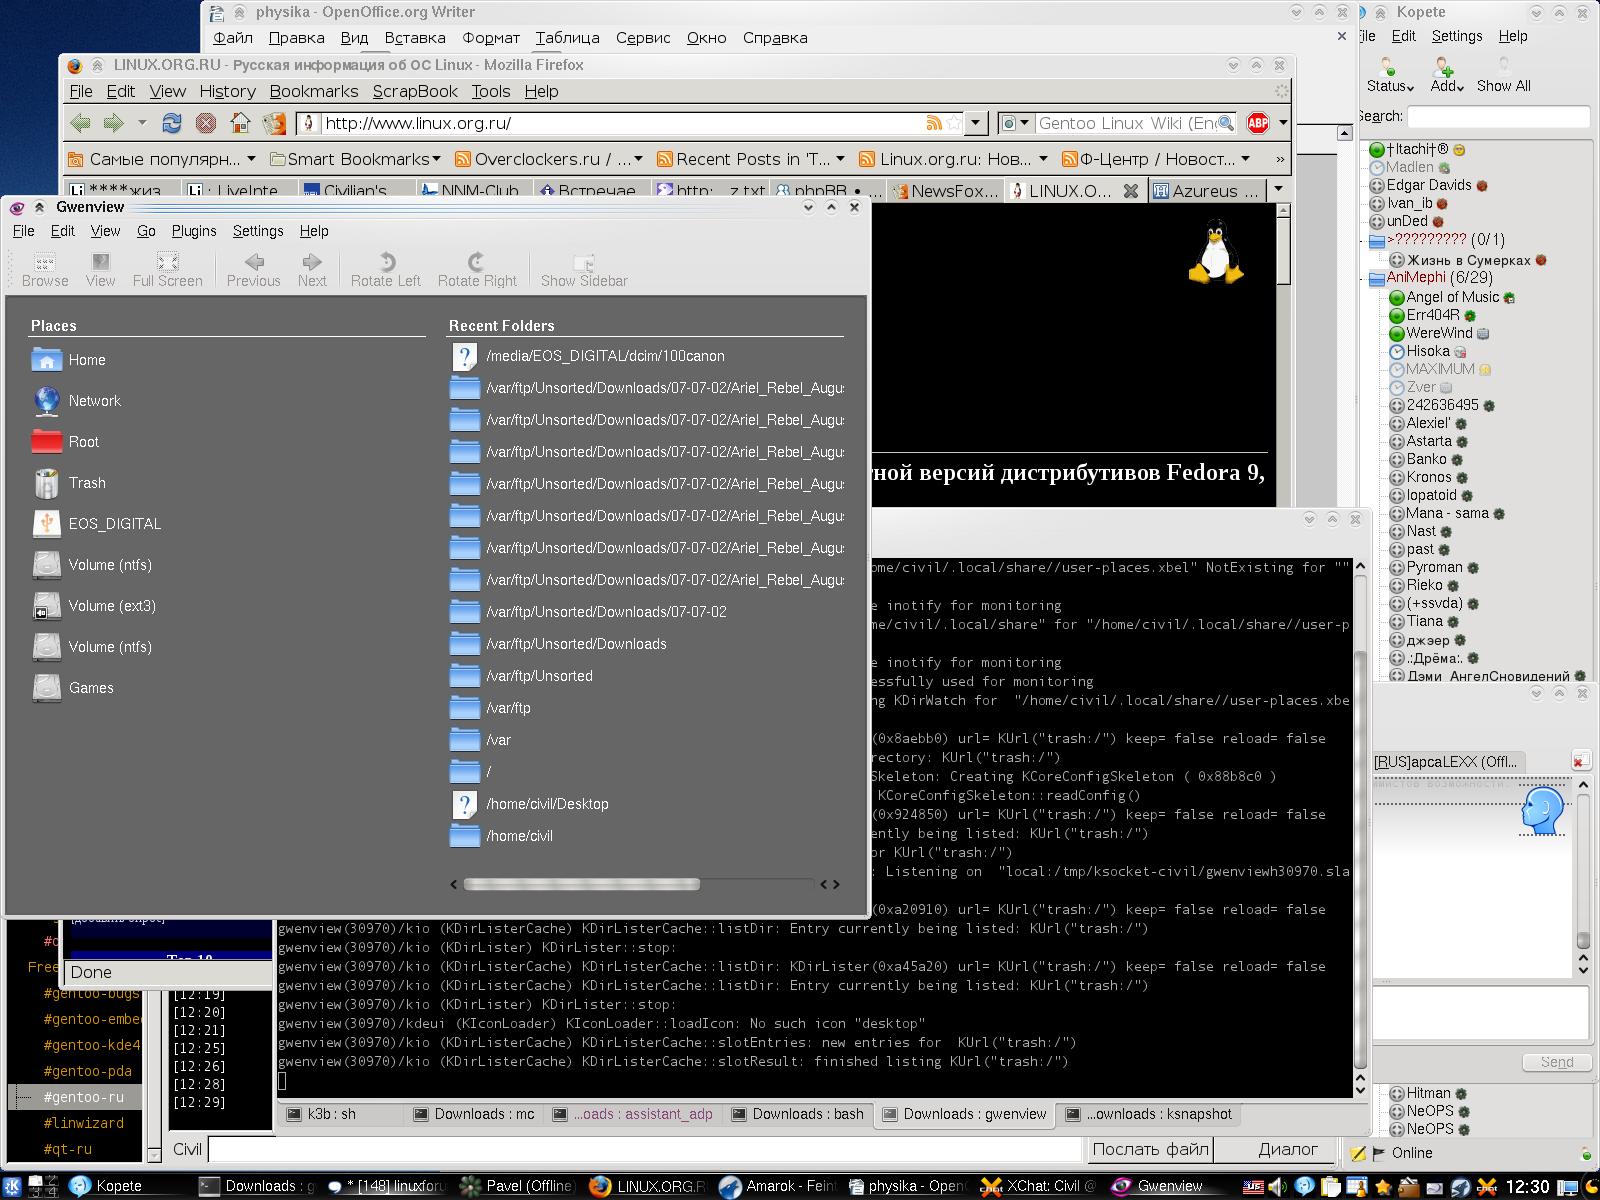Open Gwenview Settings menu
1600x1200 pixels.
pos(258,231)
